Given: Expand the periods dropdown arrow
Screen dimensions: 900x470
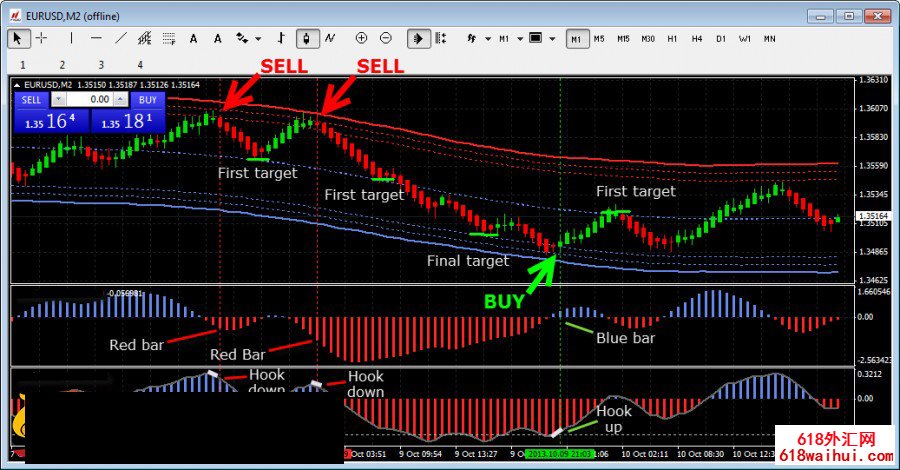Looking at the screenshot, I should [x=520, y=39].
